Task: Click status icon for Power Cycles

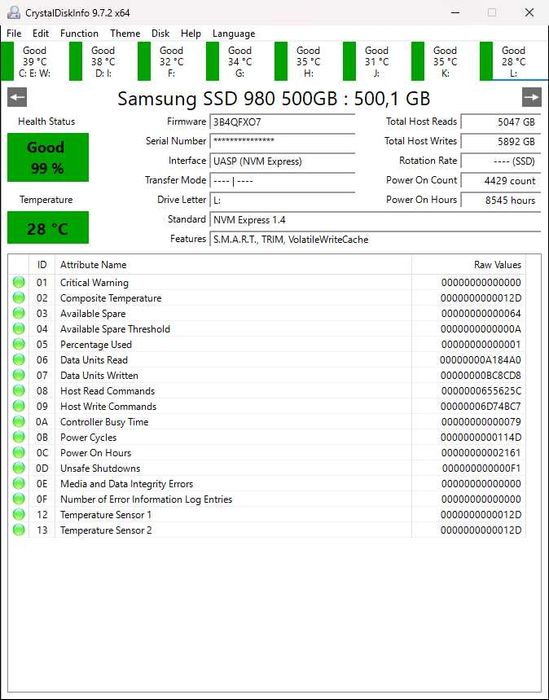Action: coord(19,437)
